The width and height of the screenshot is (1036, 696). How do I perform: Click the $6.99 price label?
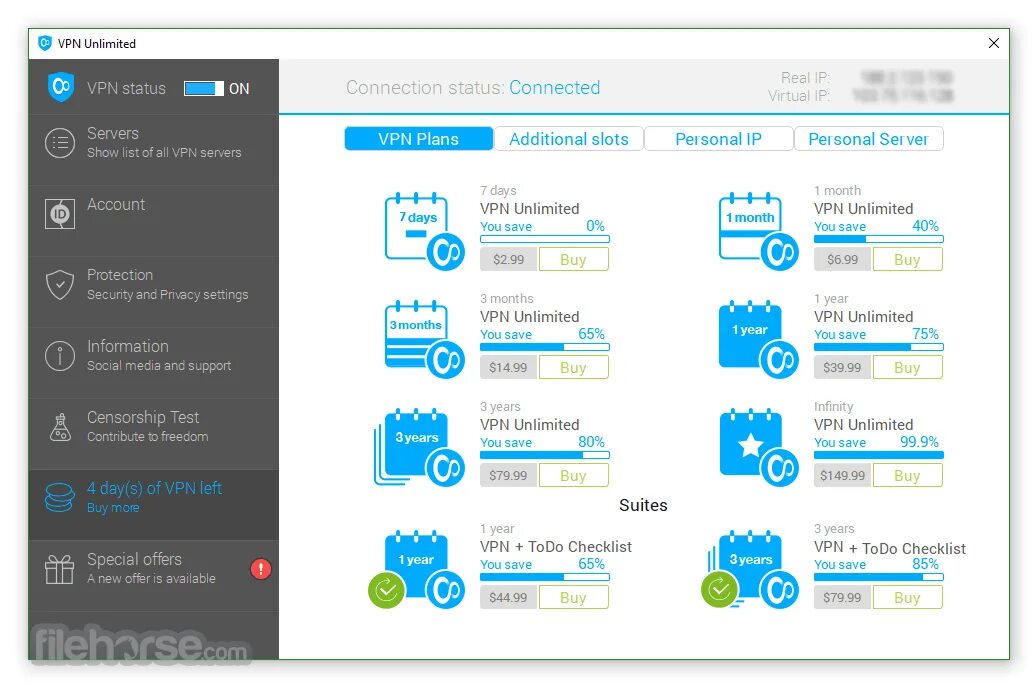pyautogui.click(x=842, y=259)
